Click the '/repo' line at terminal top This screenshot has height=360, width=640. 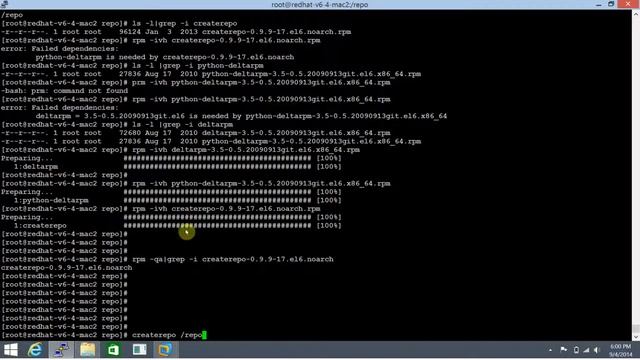(12, 15)
